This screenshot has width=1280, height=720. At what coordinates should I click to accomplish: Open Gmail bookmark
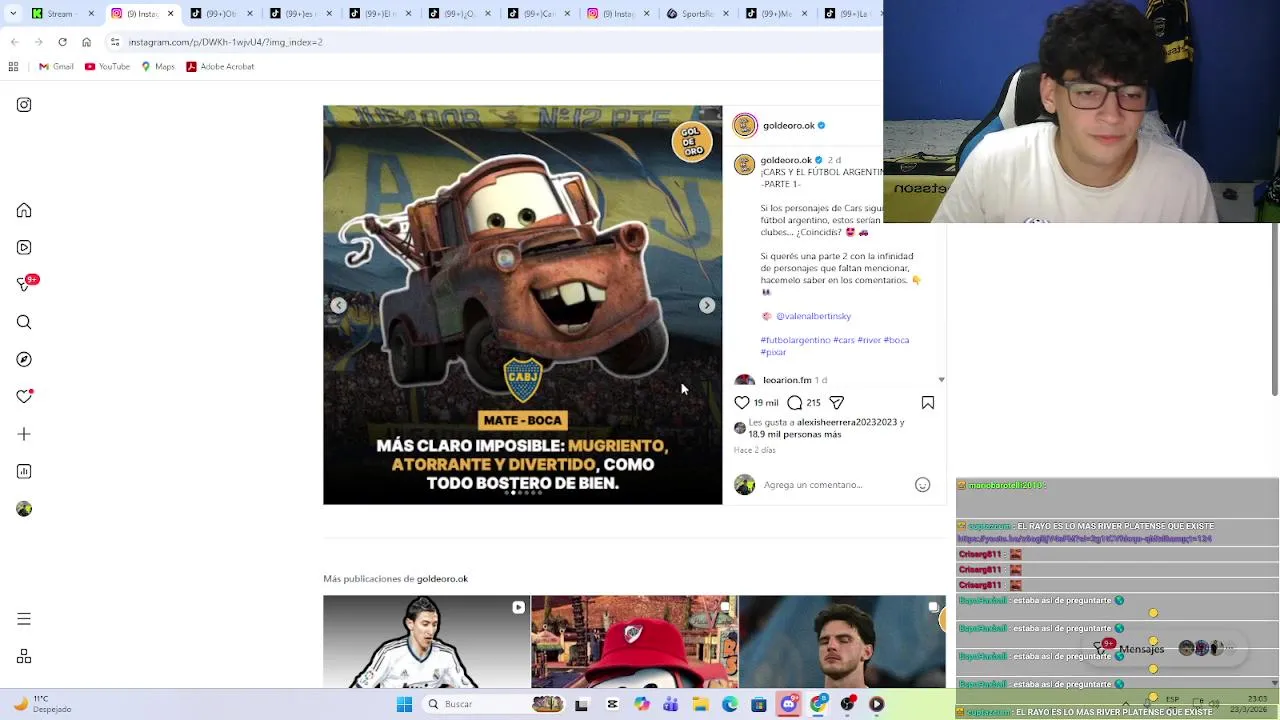click(x=56, y=67)
